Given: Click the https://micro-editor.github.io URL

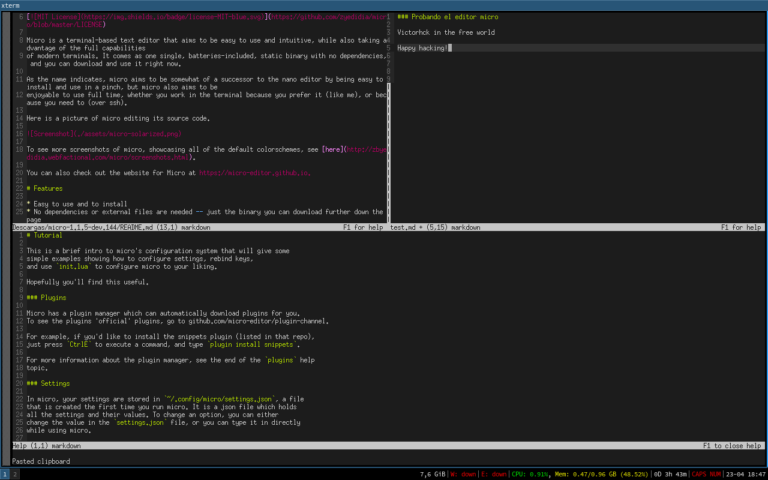Looking at the screenshot, I should coord(255,173).
